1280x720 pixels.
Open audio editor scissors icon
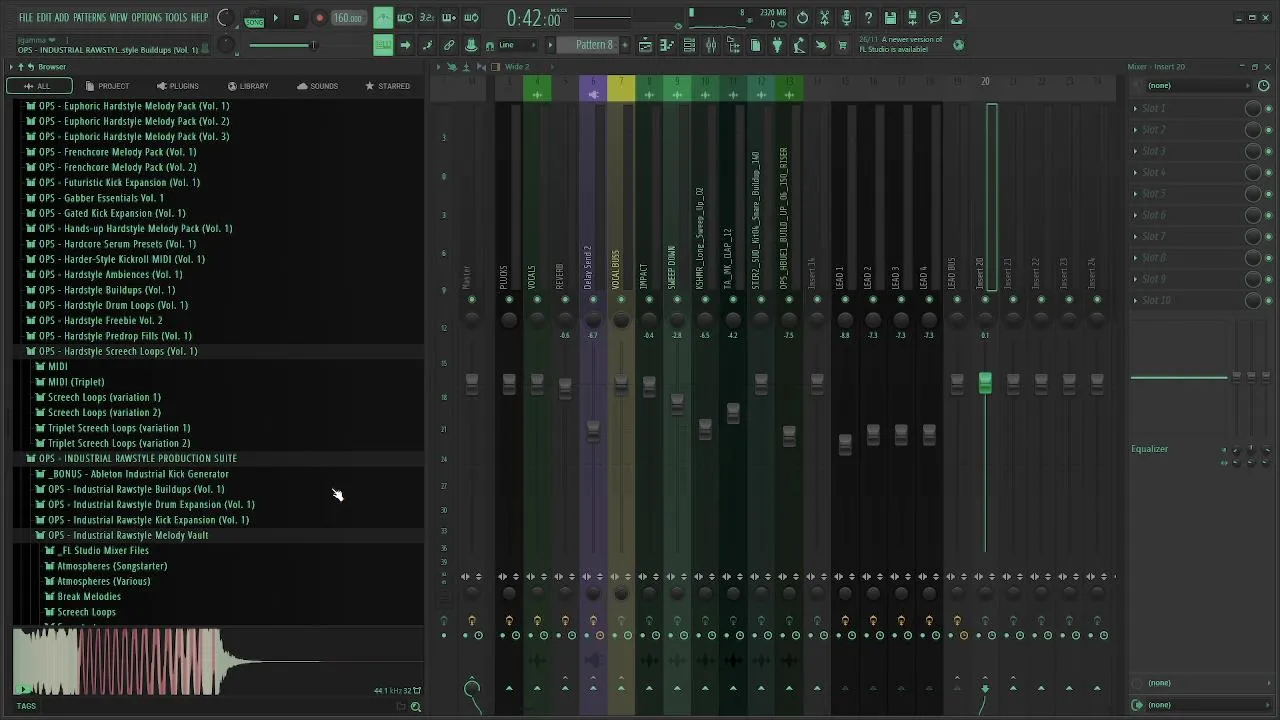[x=824, y=17]
